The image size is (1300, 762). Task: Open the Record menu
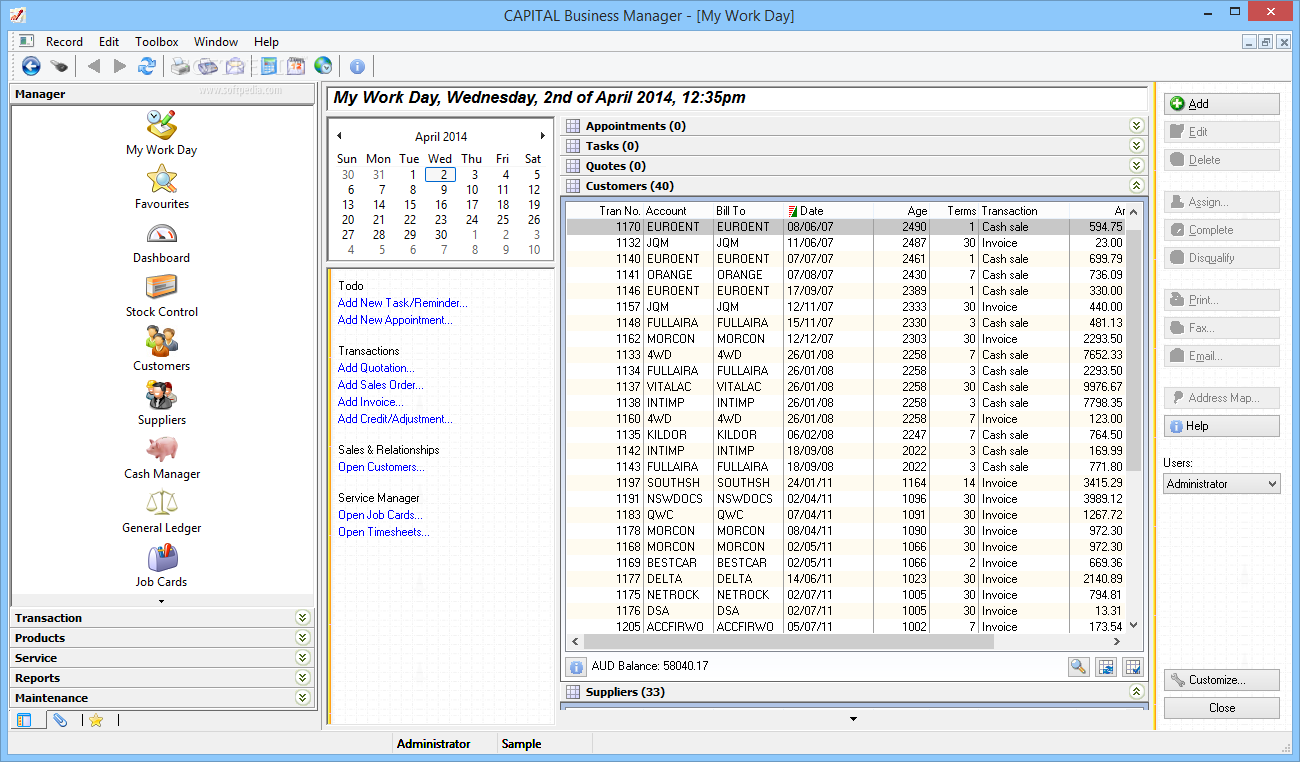click(64, 42)
